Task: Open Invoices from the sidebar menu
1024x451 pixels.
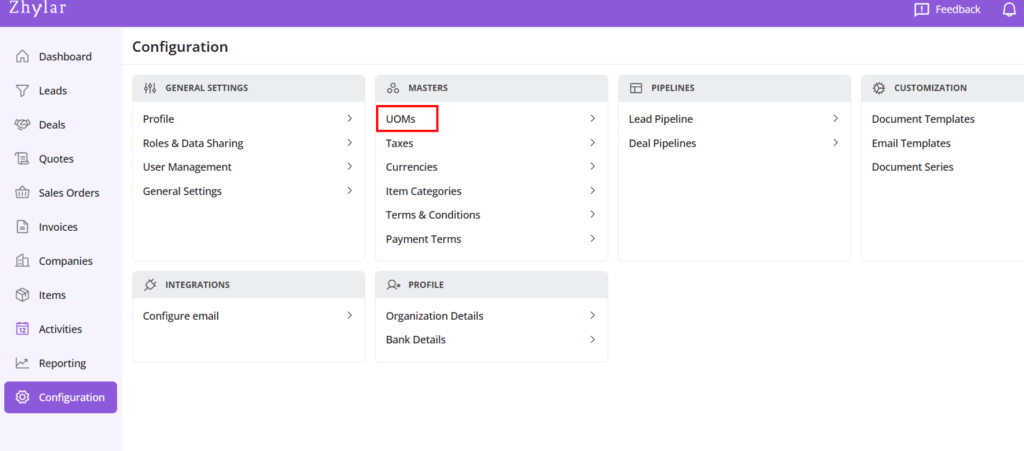Action: pos(58,227)
